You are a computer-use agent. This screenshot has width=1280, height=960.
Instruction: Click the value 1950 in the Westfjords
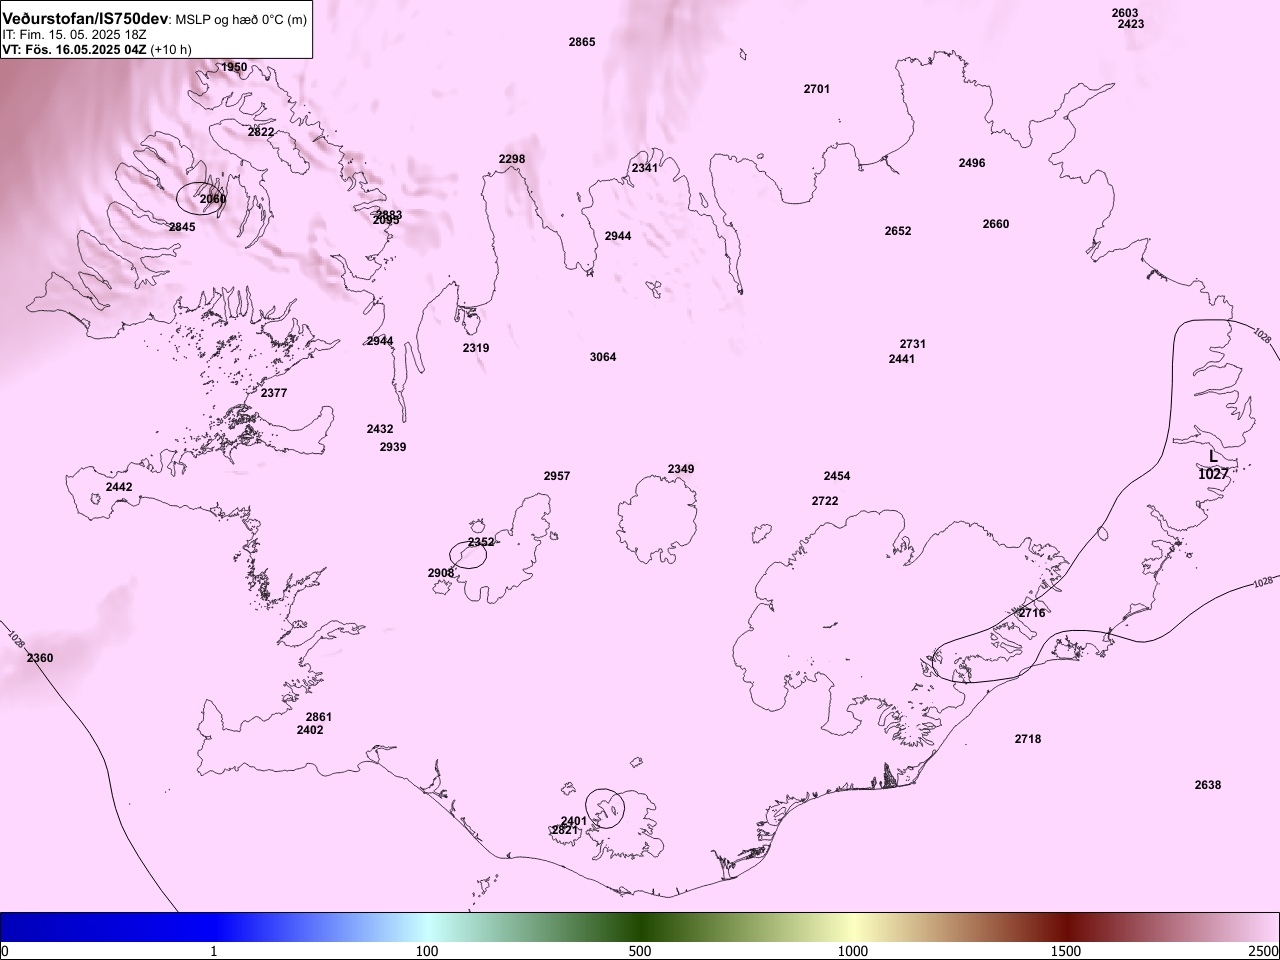tap(234, 67)
